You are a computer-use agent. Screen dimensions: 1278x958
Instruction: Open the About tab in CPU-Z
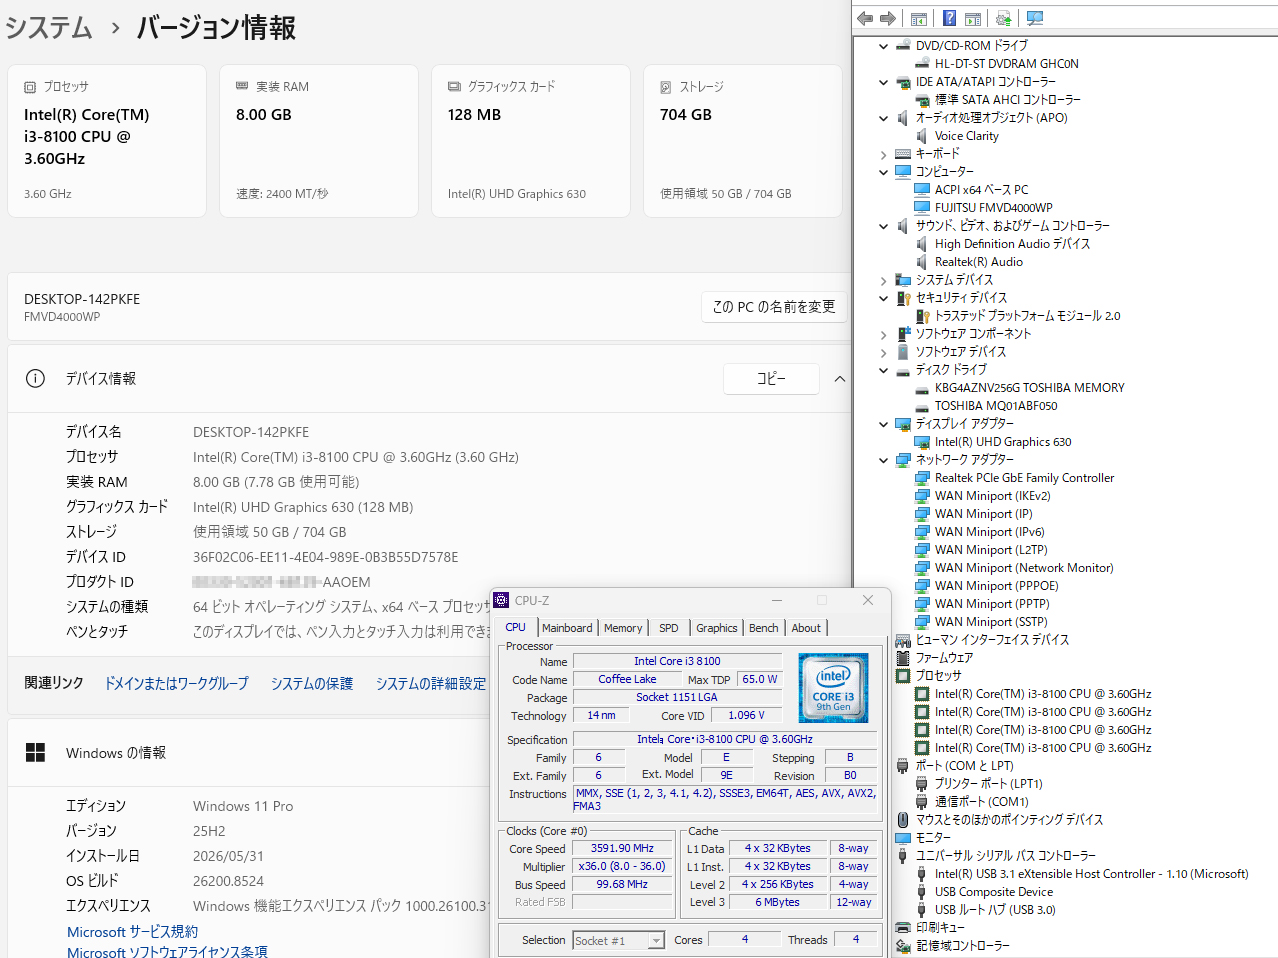click(x=806, y=628)
